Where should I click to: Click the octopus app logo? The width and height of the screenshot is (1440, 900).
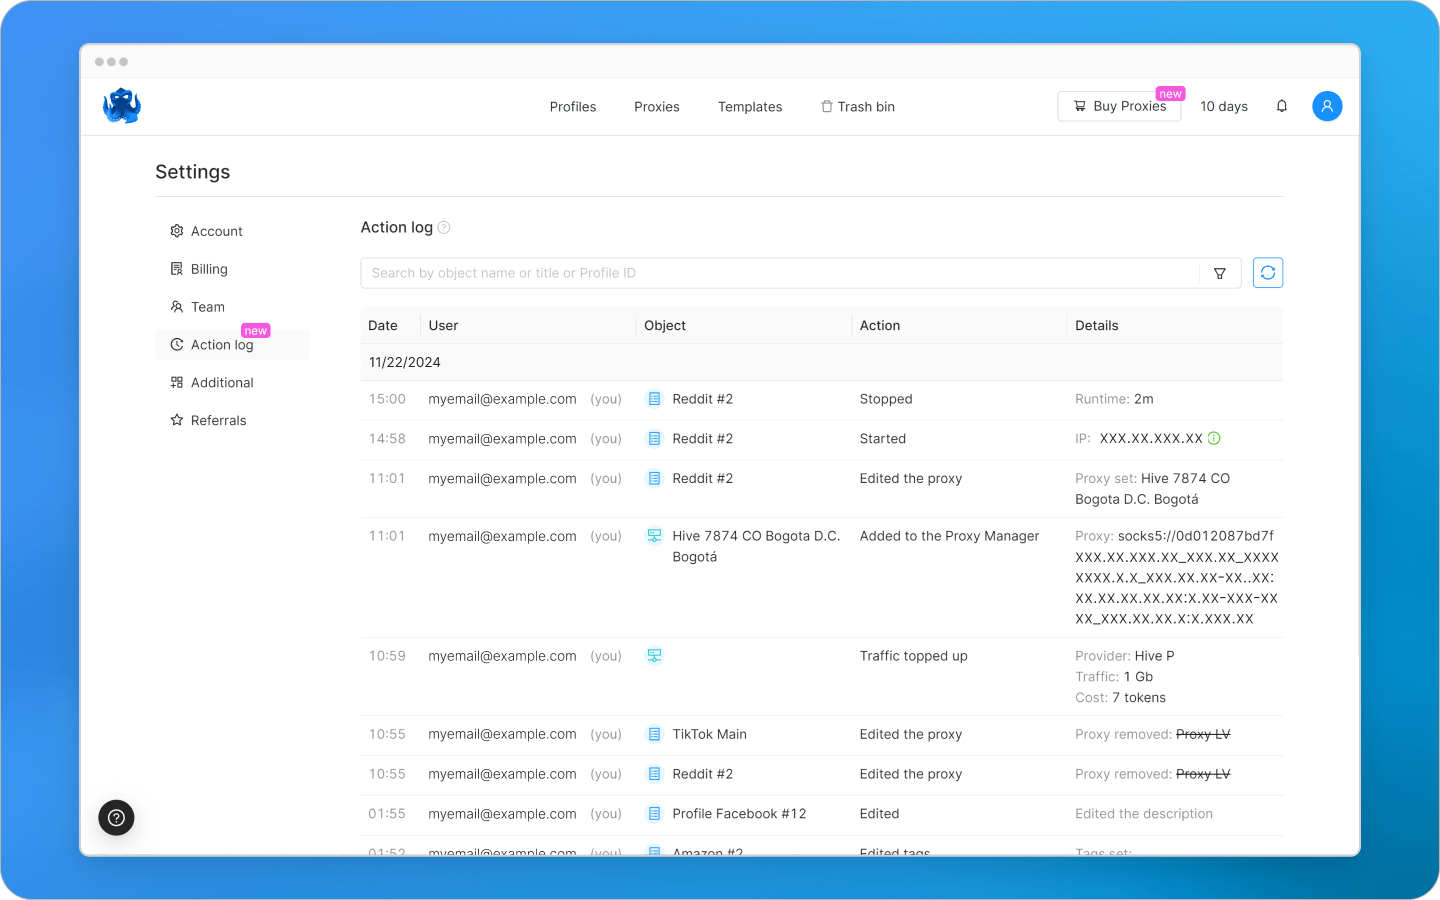coord(121,105)
